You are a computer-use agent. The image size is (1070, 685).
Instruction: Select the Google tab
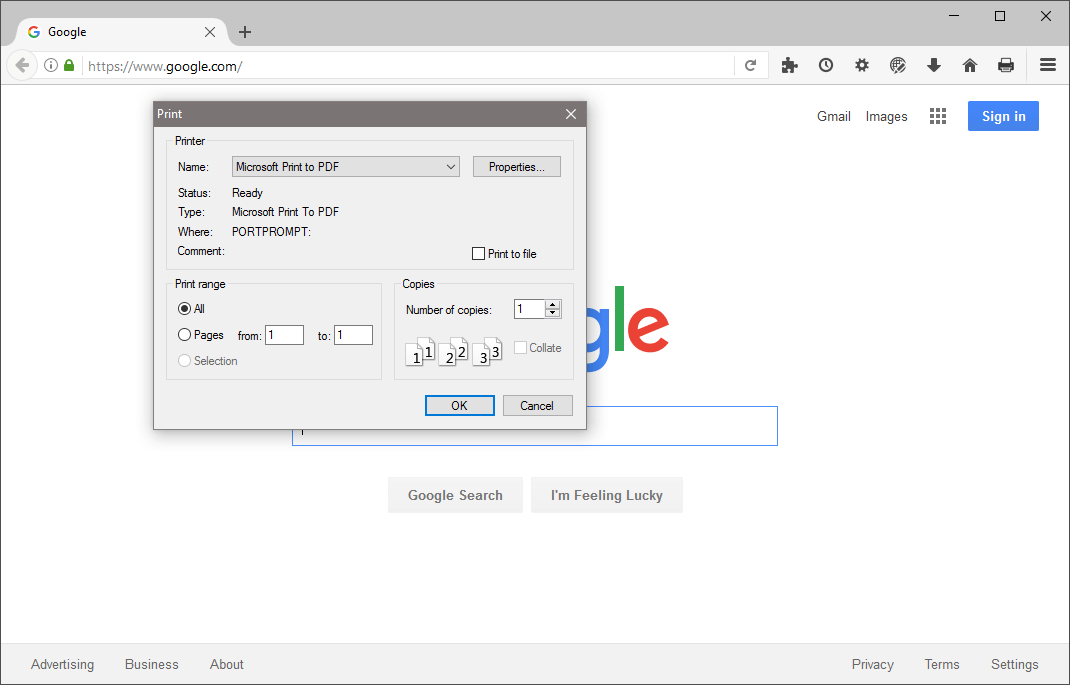point(121,32)
